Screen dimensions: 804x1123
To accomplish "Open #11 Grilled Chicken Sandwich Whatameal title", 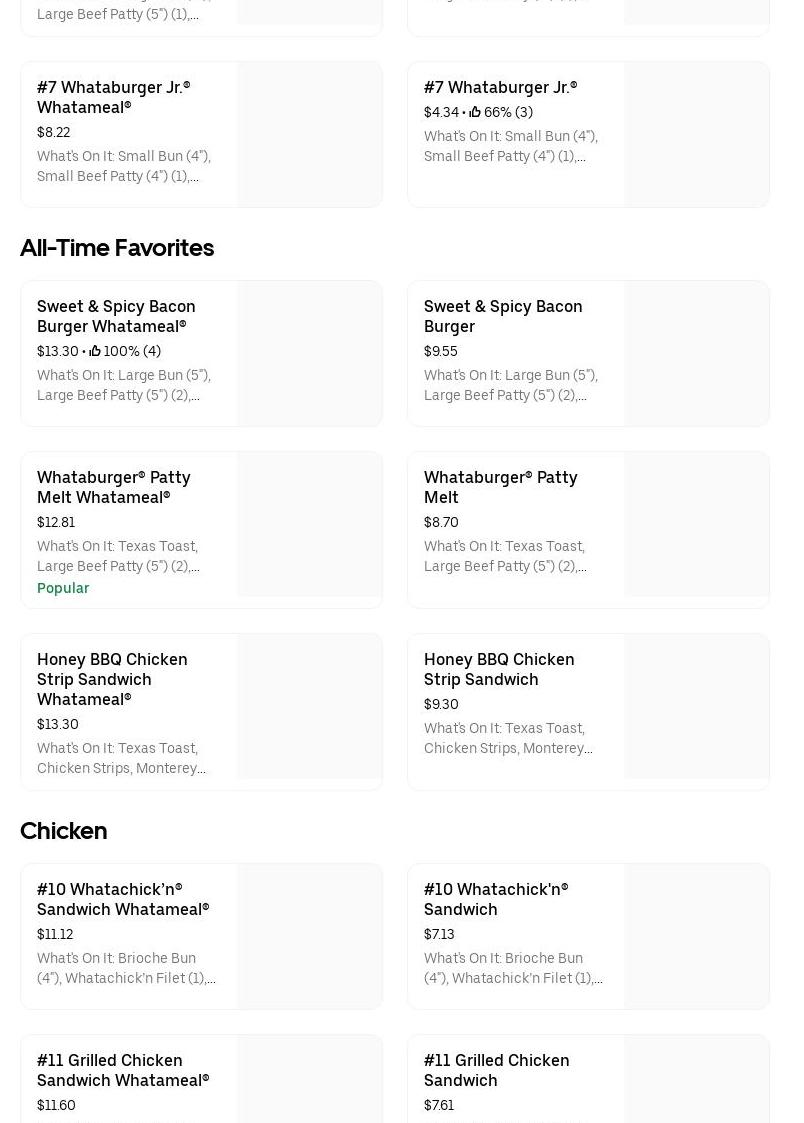I will (122, 1070).
